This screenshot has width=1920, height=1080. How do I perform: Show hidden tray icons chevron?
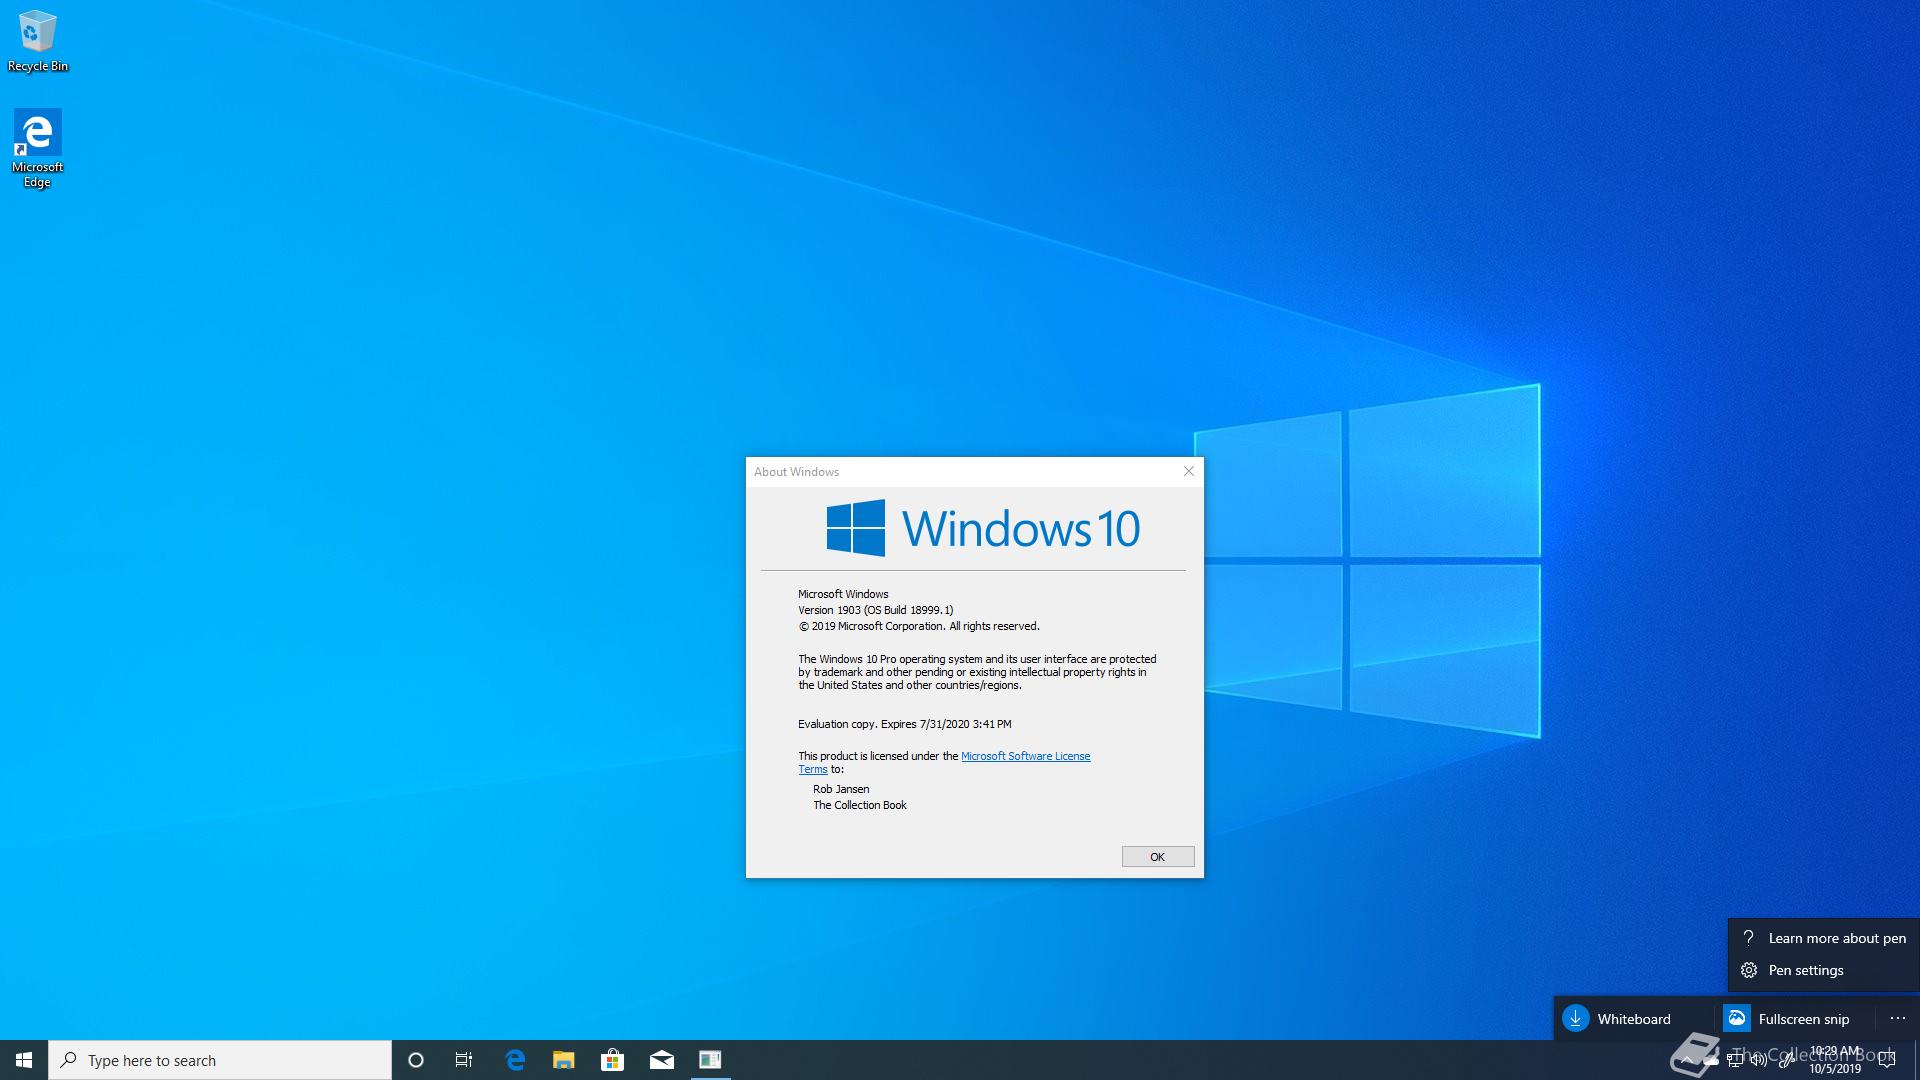[1687, 1060]
